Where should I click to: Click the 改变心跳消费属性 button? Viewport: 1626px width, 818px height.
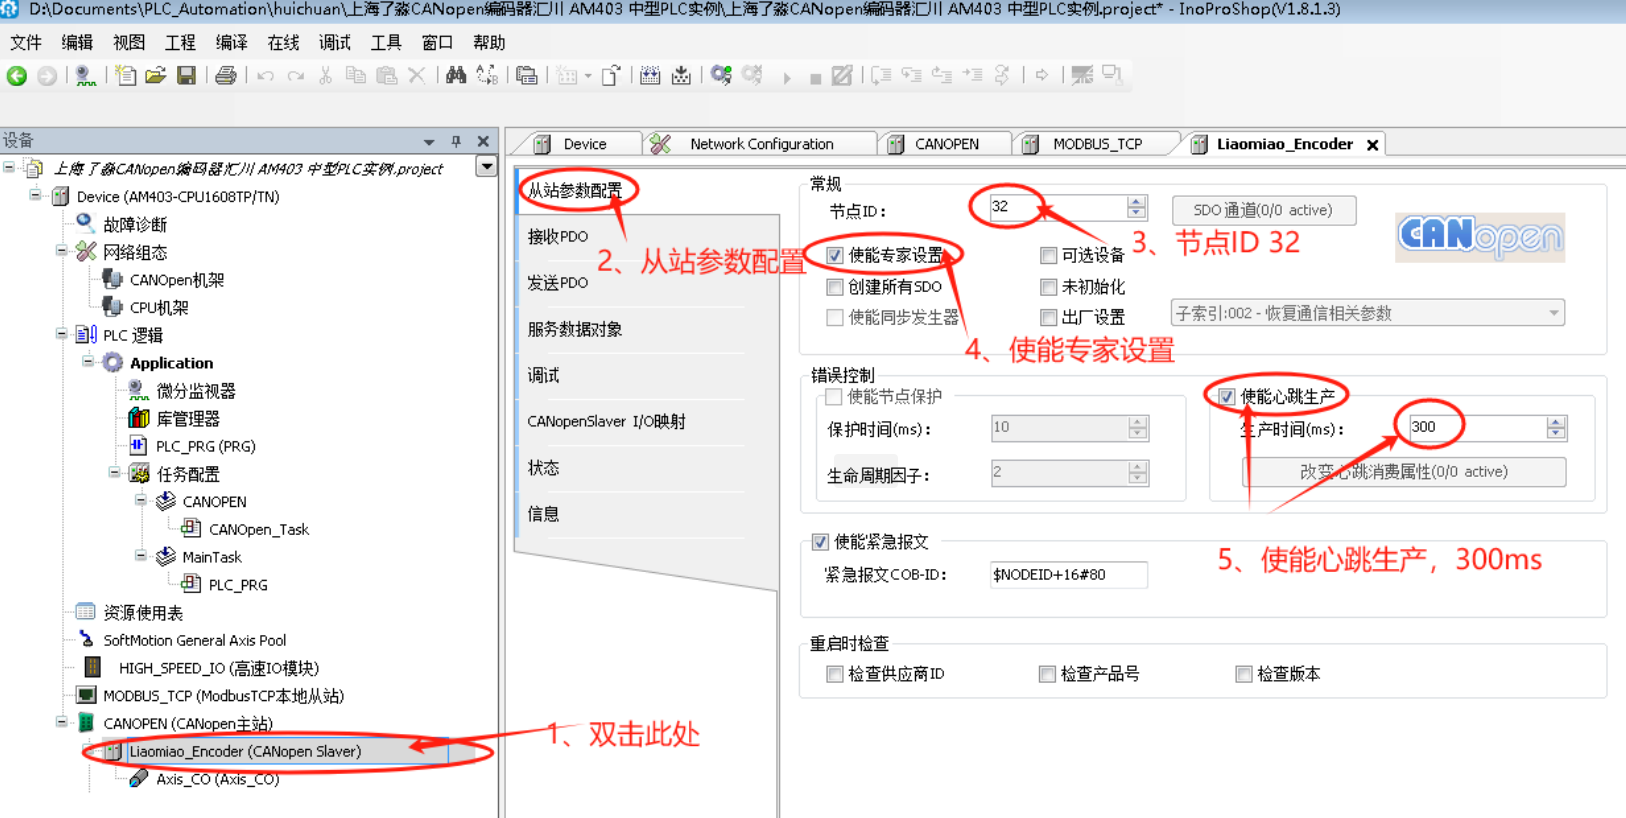(1403, 472)
